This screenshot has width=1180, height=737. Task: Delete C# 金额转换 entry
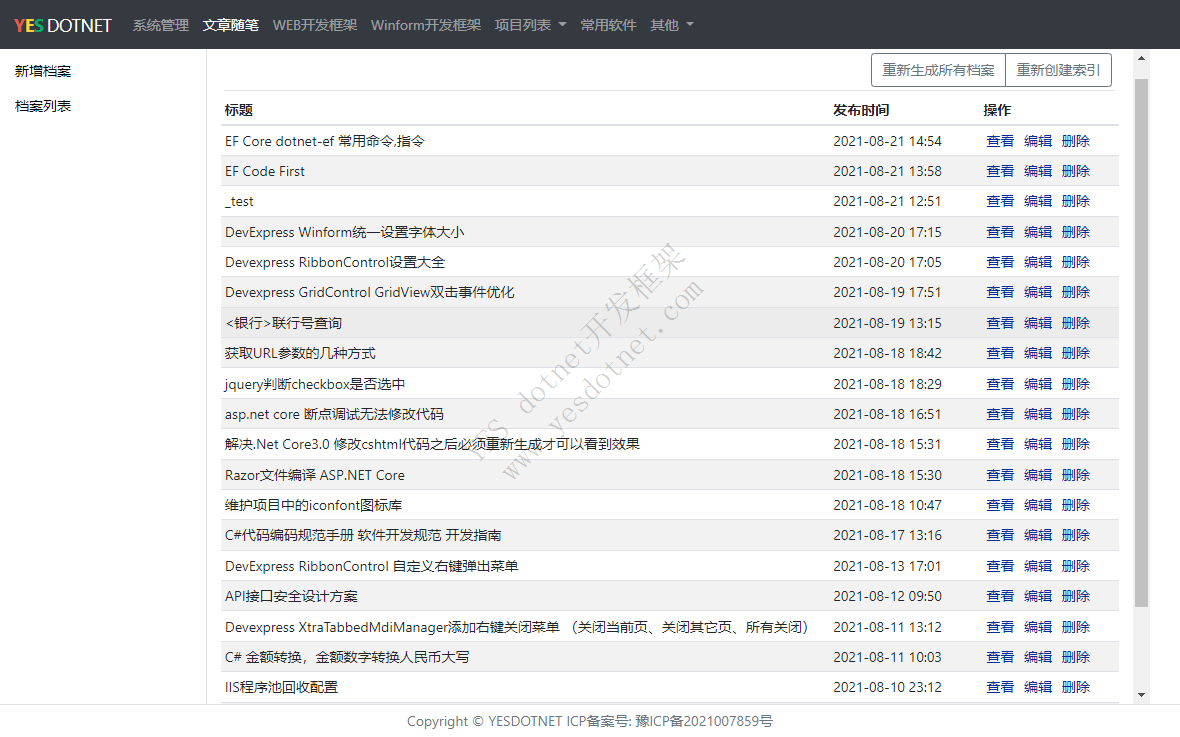(1075, 657)
